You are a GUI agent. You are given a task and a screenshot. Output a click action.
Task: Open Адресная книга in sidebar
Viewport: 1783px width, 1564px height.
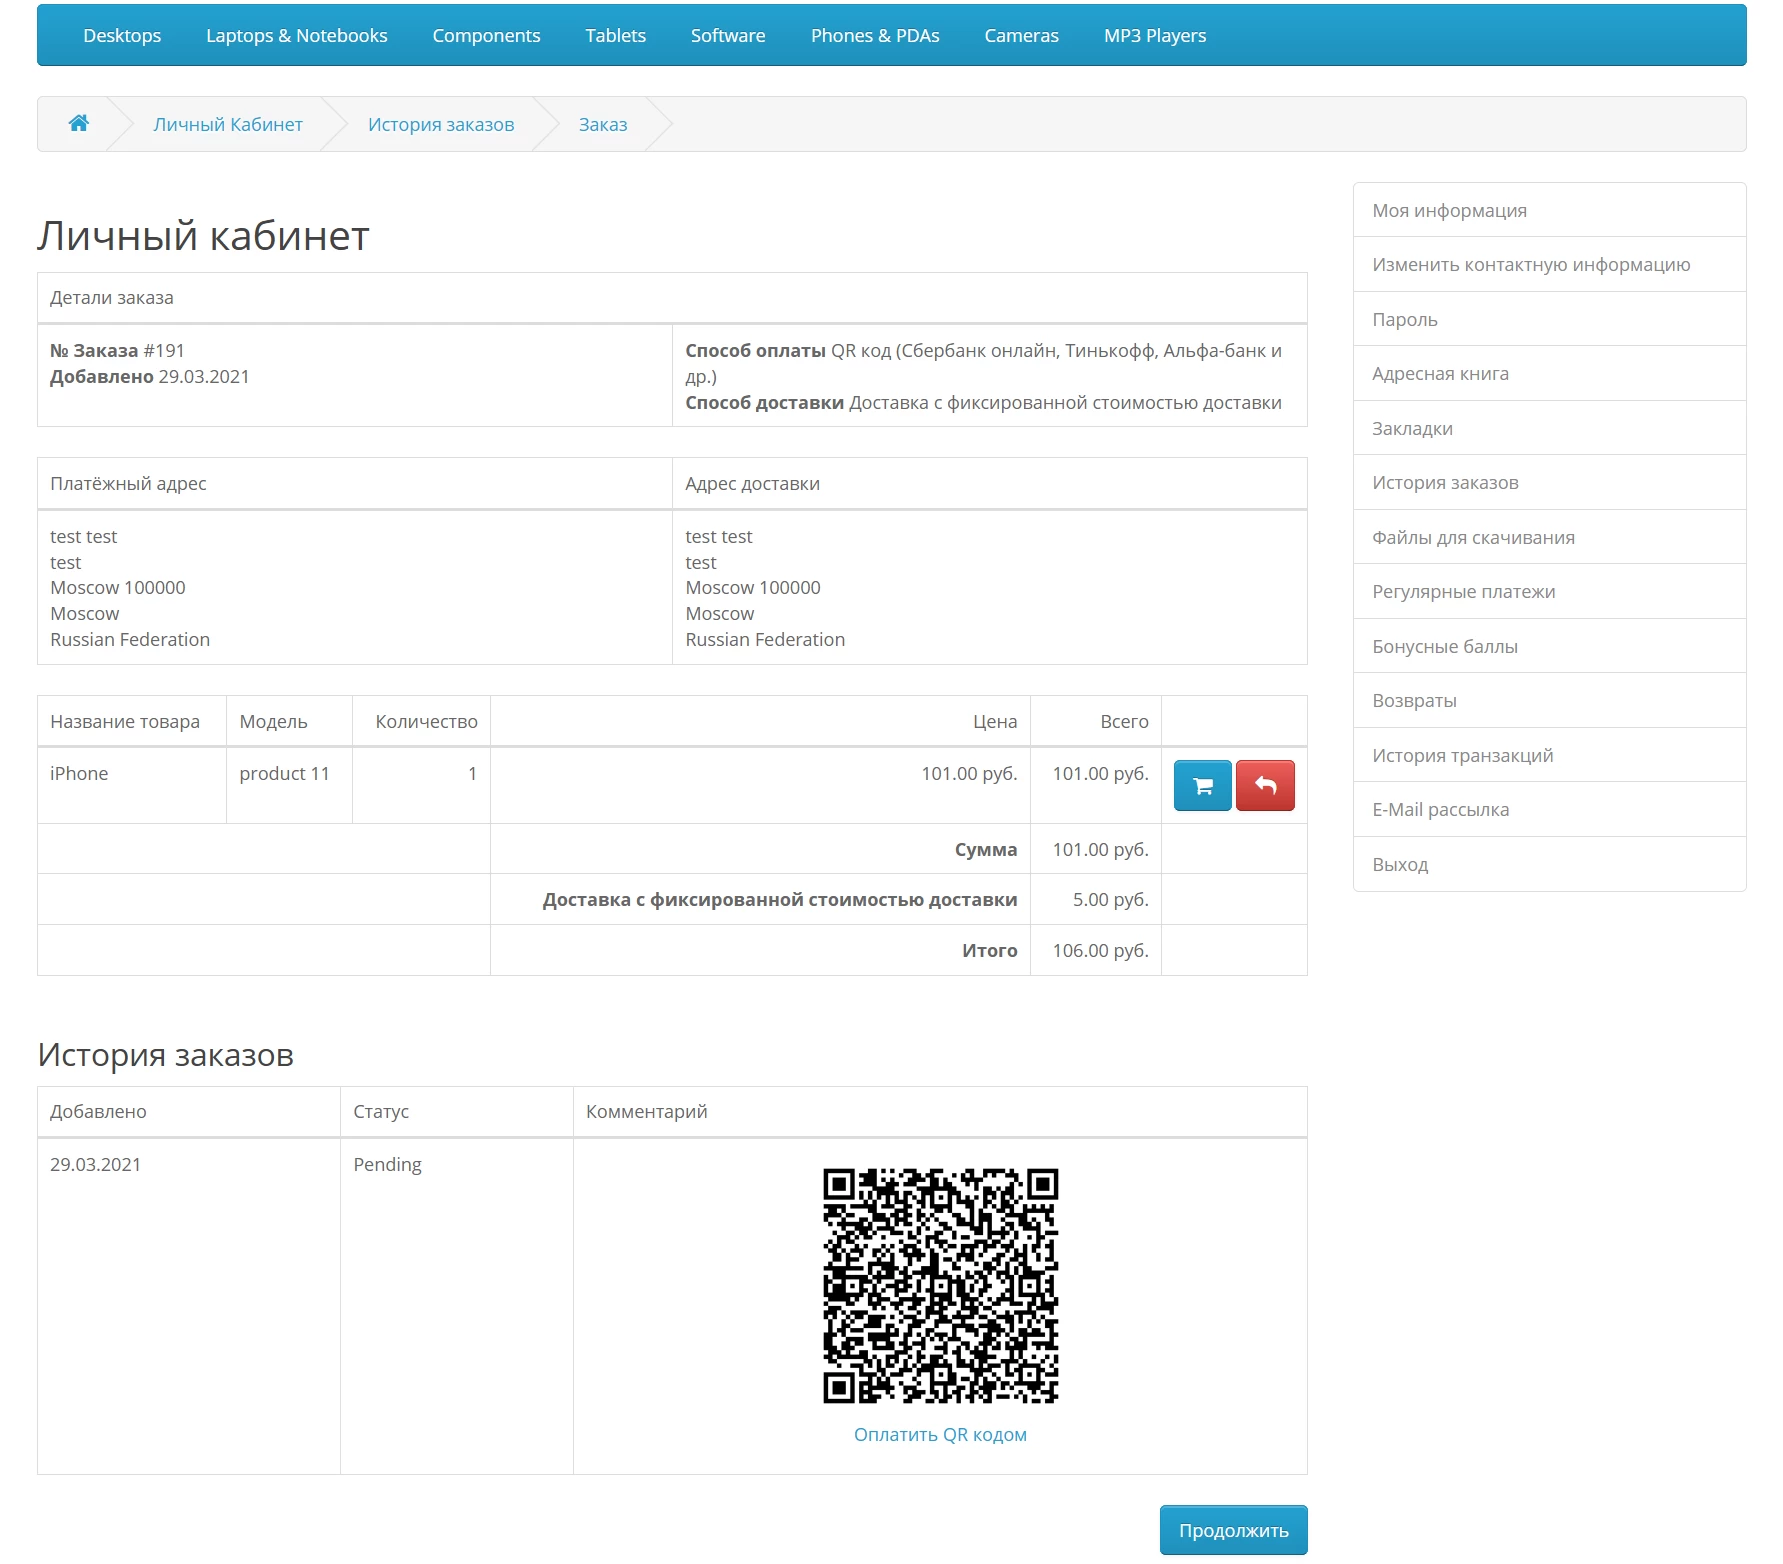(1549, 374)
